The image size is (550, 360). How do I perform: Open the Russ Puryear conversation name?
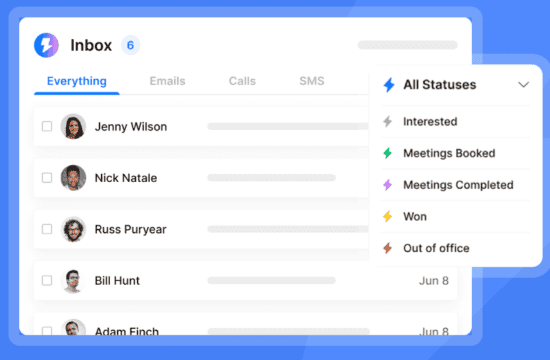tap(130, 229)
